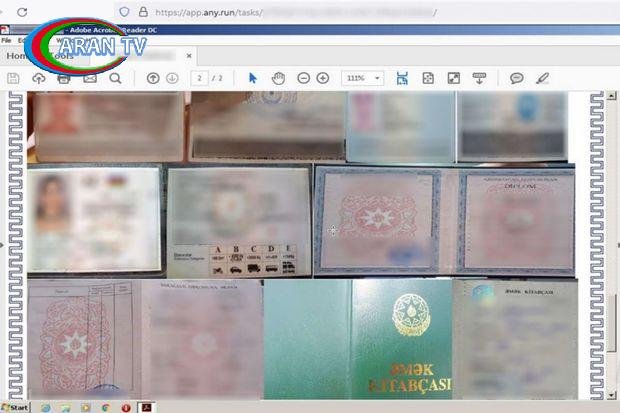Click the Save file icon
The image size is (620, 413).
click(13, 78)
